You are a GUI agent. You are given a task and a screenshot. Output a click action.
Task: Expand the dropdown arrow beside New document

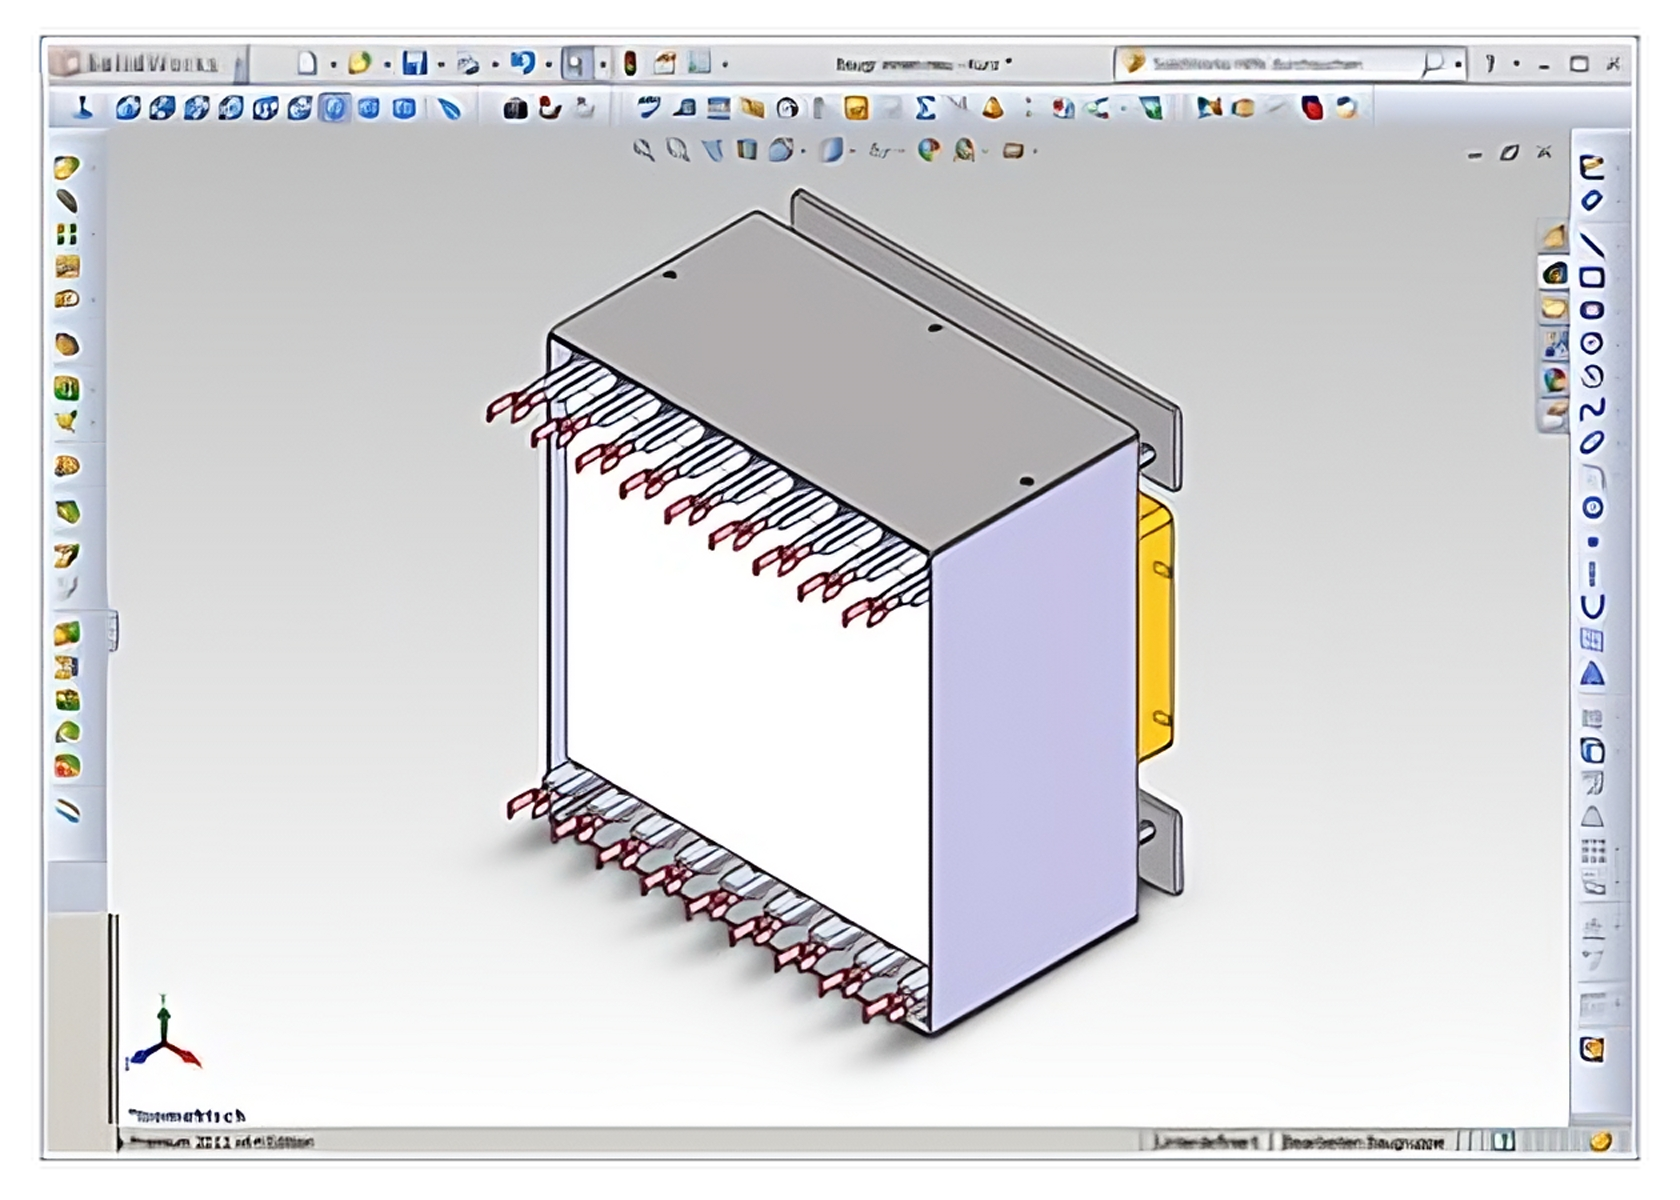(x=333, y=65)
